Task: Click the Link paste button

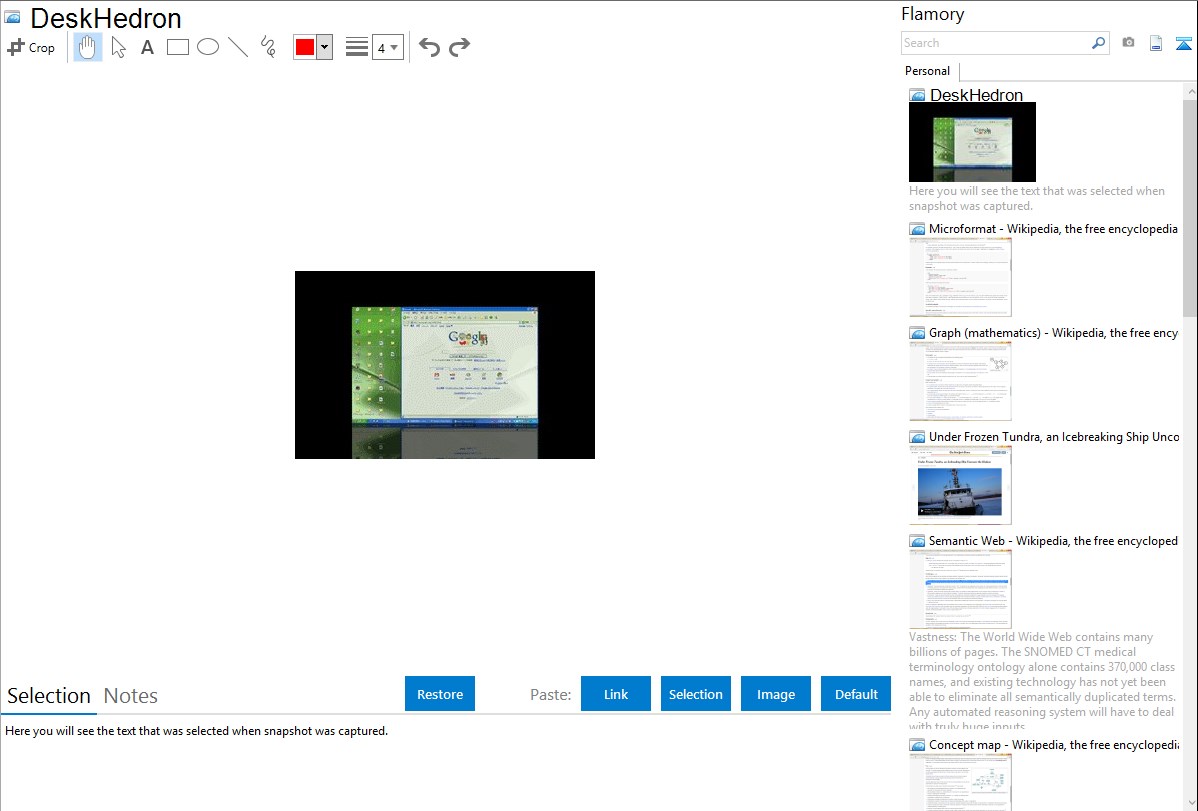Action: tap(616, 694)
